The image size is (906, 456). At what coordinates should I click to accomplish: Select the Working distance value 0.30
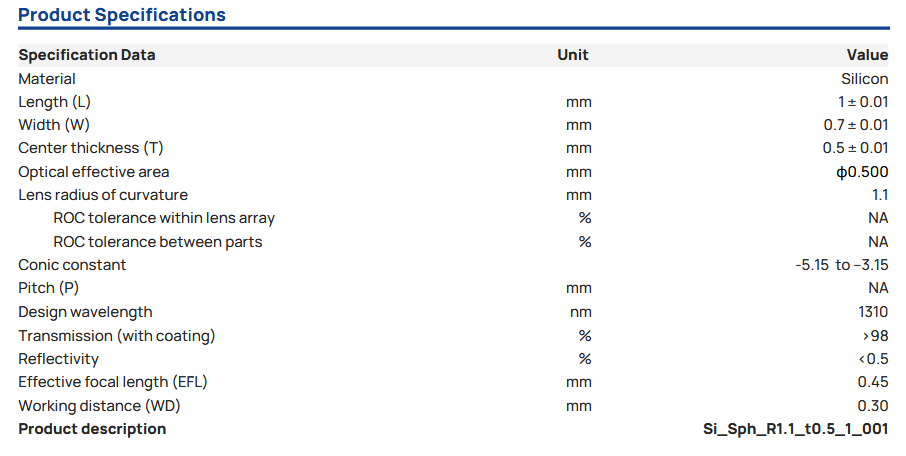point(873,406)
